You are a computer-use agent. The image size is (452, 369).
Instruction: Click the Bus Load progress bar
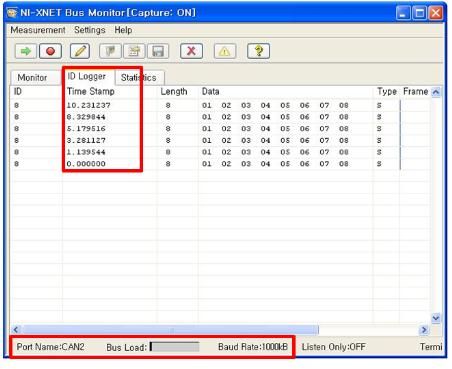(174, 347)
